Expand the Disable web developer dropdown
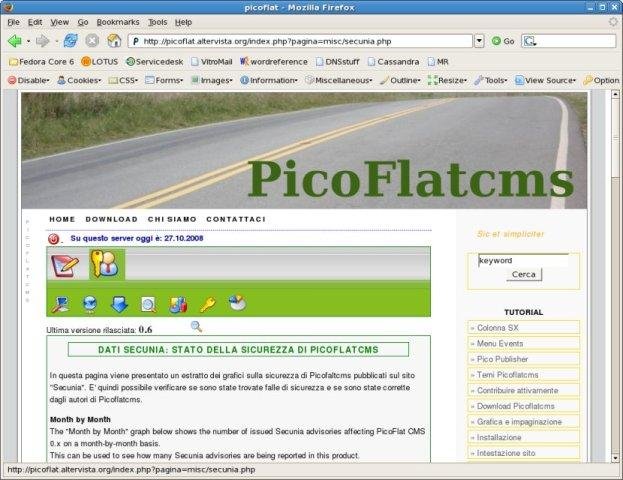 [29, 80]
